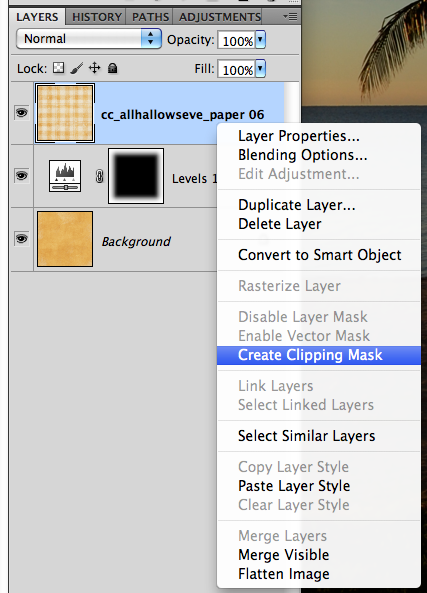The height and width of the screenshot is (593, 427).
Task: Select Duplicate Layer... in the menu
Action: 297,205
